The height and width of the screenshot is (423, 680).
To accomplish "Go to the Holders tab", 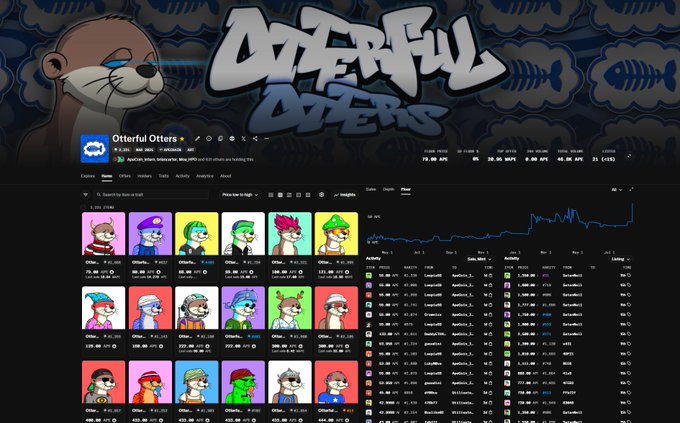I will click(x=144, y=176).
